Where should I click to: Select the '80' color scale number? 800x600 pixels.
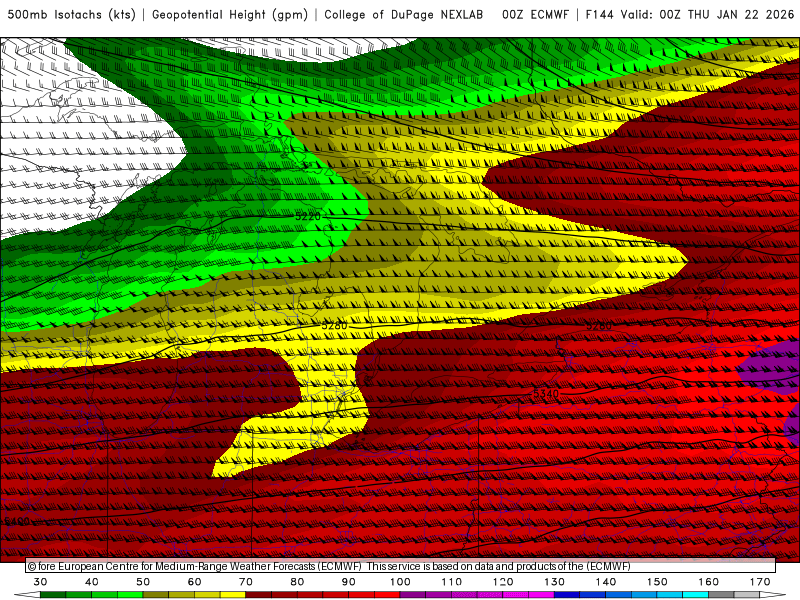297,582
